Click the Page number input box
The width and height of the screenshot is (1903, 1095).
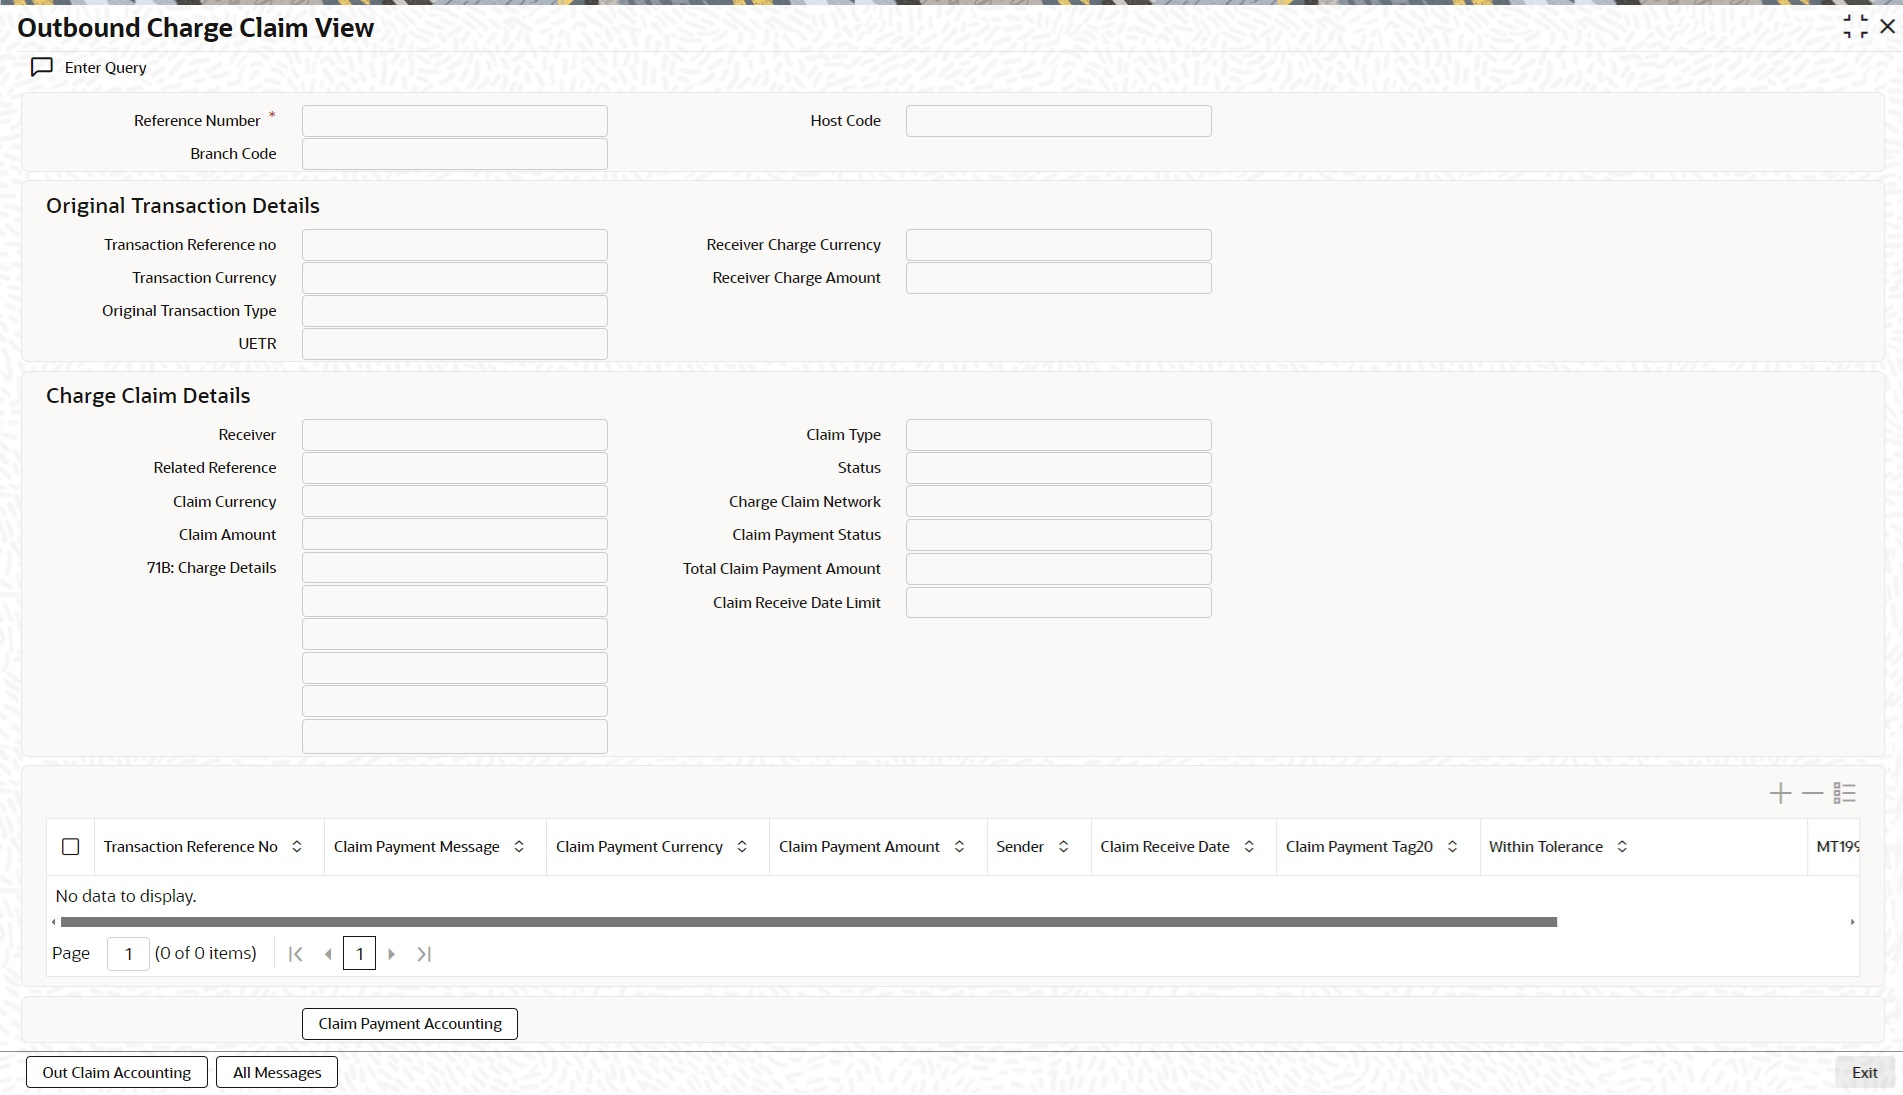click(128, 954)
